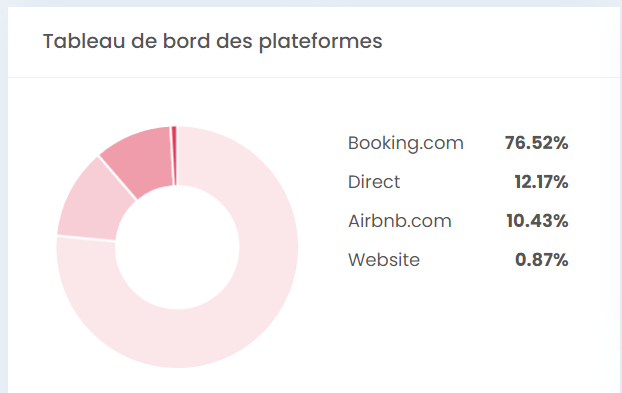Screen dimensions: 622x393
Task: Click the Direct legend label
Action: point(374,182)
